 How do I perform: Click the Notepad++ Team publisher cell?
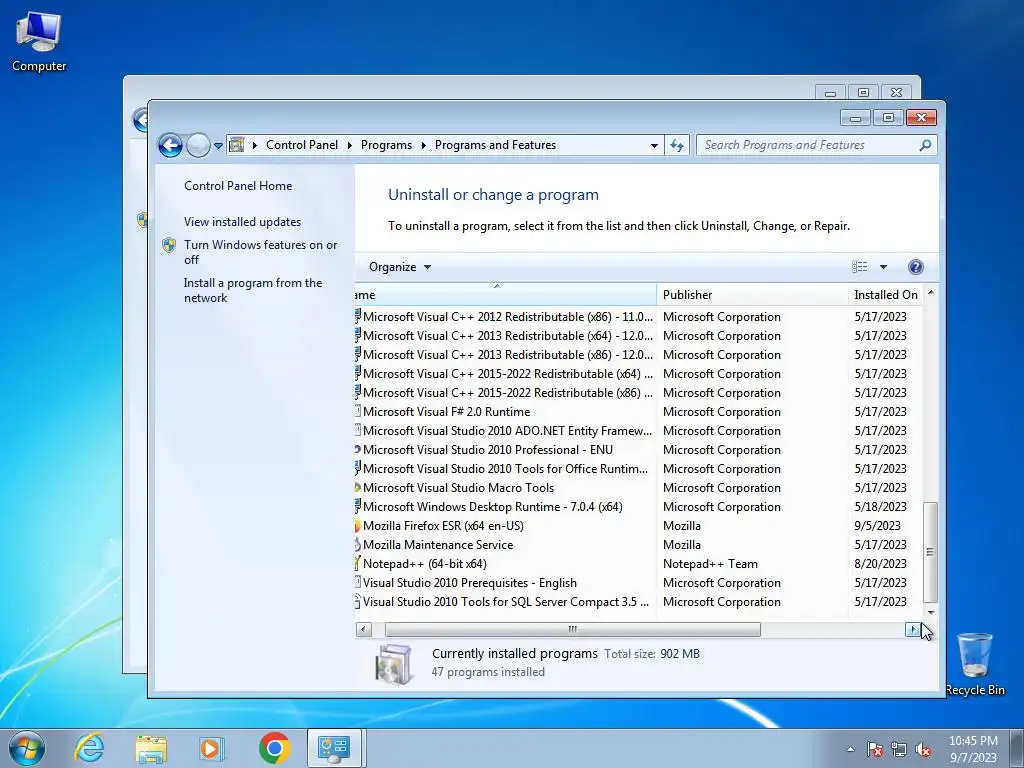[x=710, y=564]
